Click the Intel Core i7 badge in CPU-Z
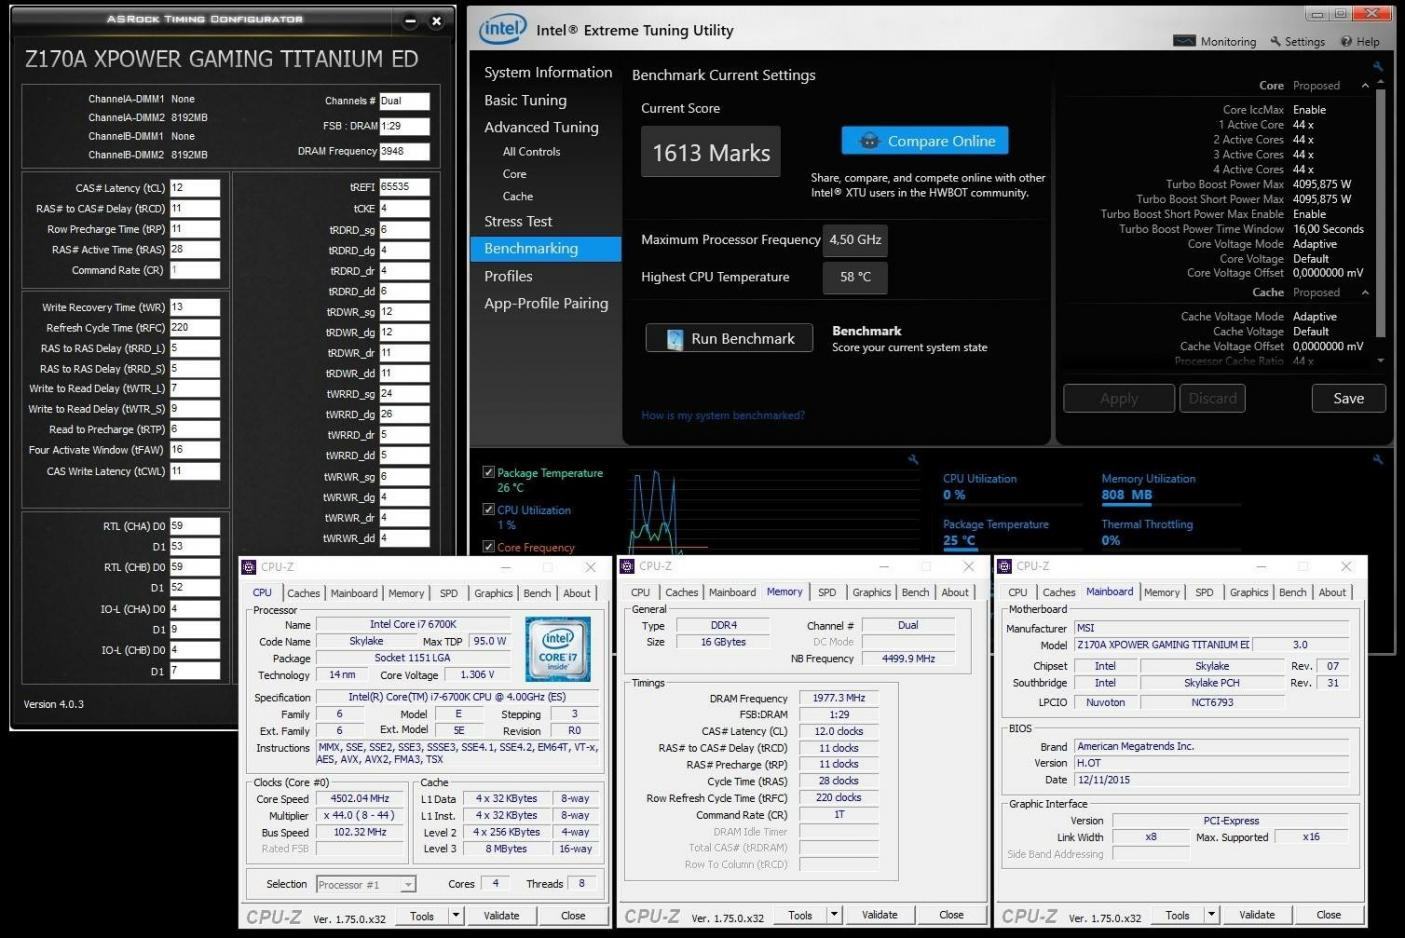 click(558, 649)
